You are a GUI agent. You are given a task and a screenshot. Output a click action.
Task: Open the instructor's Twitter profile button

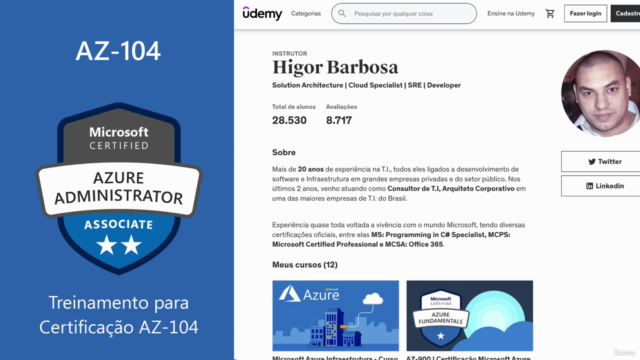tap(601, 162)
